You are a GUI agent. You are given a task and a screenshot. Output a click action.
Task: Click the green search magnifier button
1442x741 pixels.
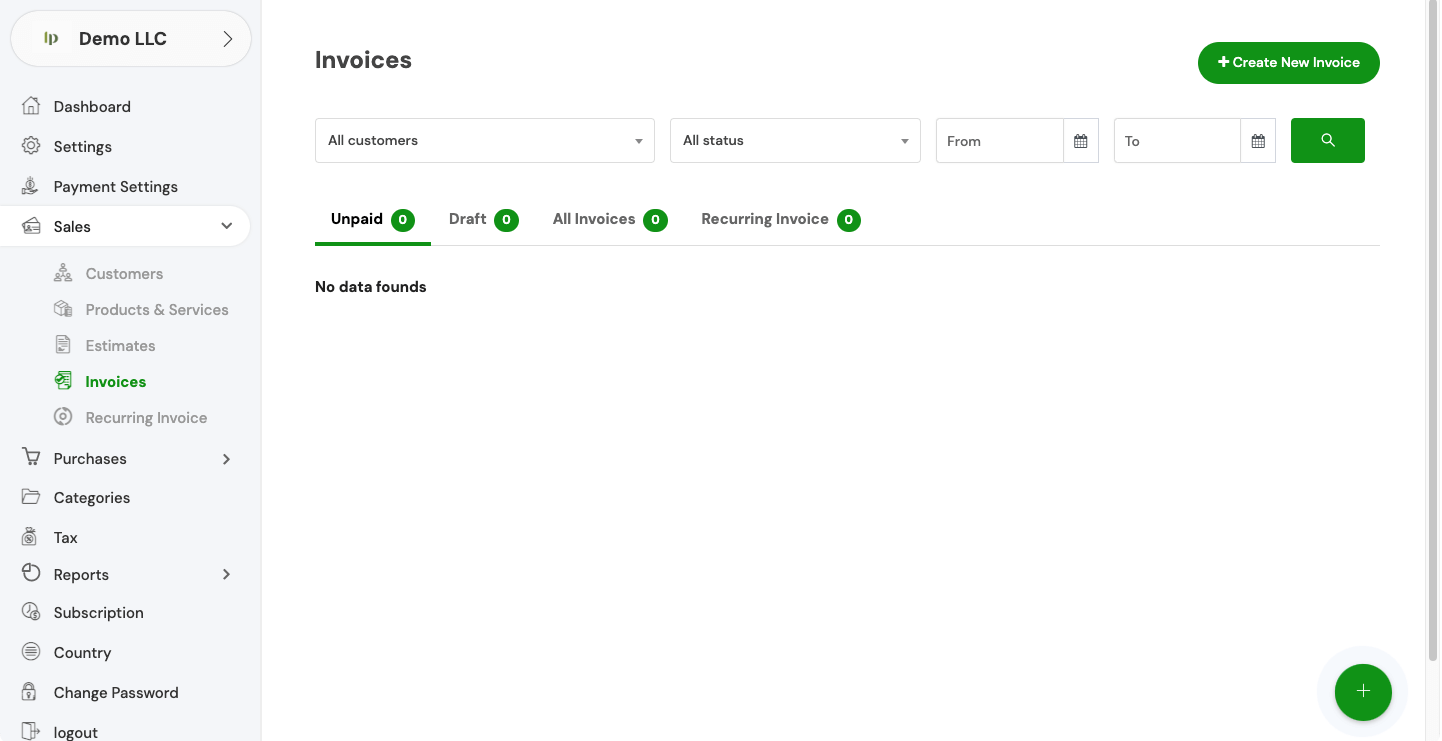pyautogui.click(x=1327, y=141)
